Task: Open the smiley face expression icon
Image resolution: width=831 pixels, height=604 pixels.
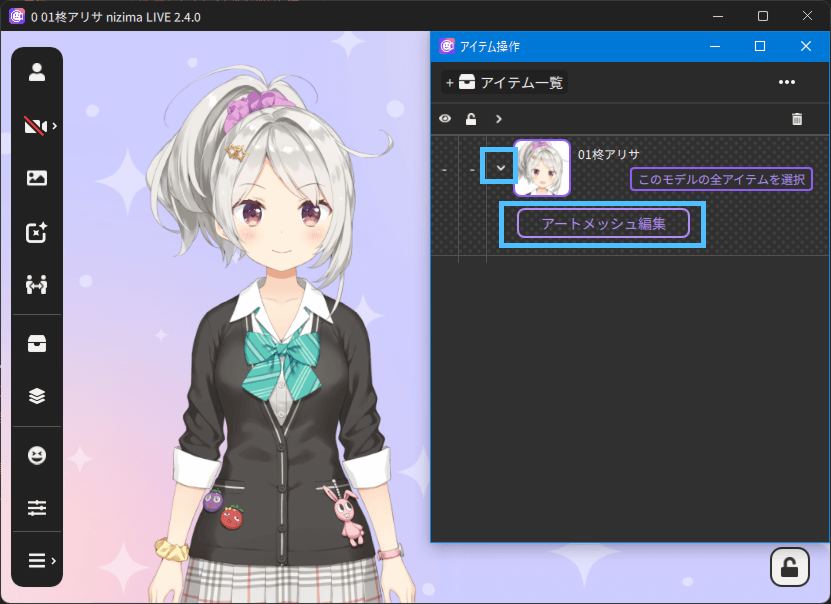Action: [x=37, y=454]
